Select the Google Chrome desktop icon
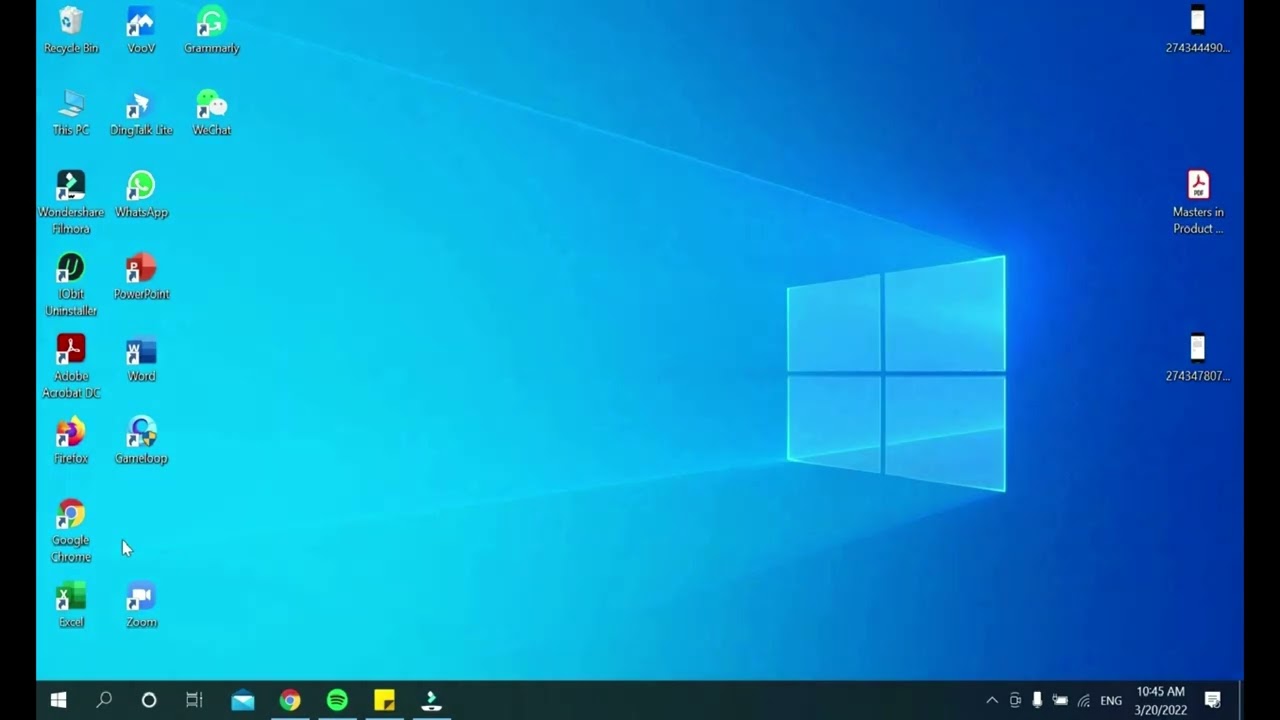Screen dimensions: 1280x720 click(71, 530)
